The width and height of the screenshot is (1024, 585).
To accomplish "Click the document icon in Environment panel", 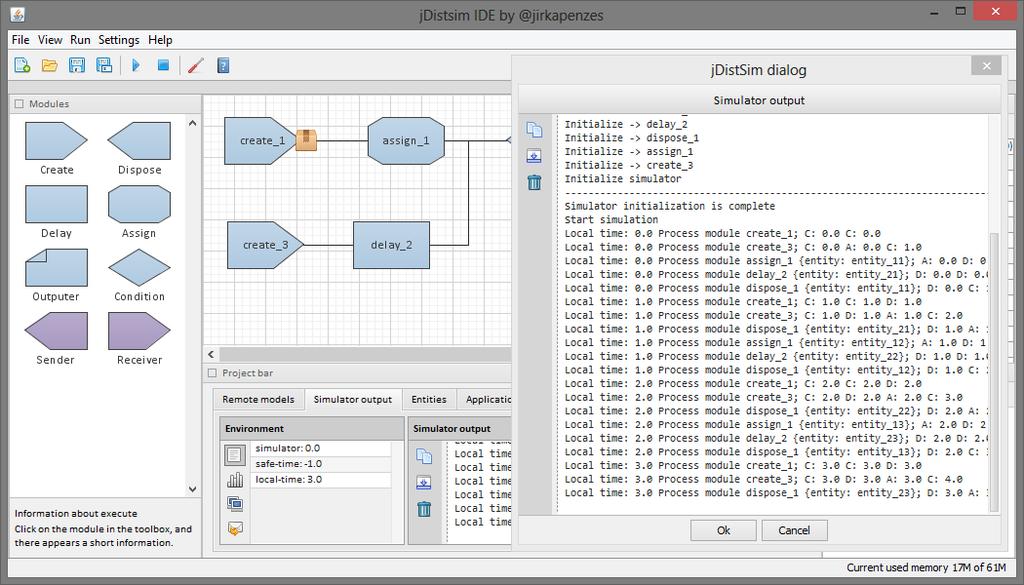I will tap(235, 454).
